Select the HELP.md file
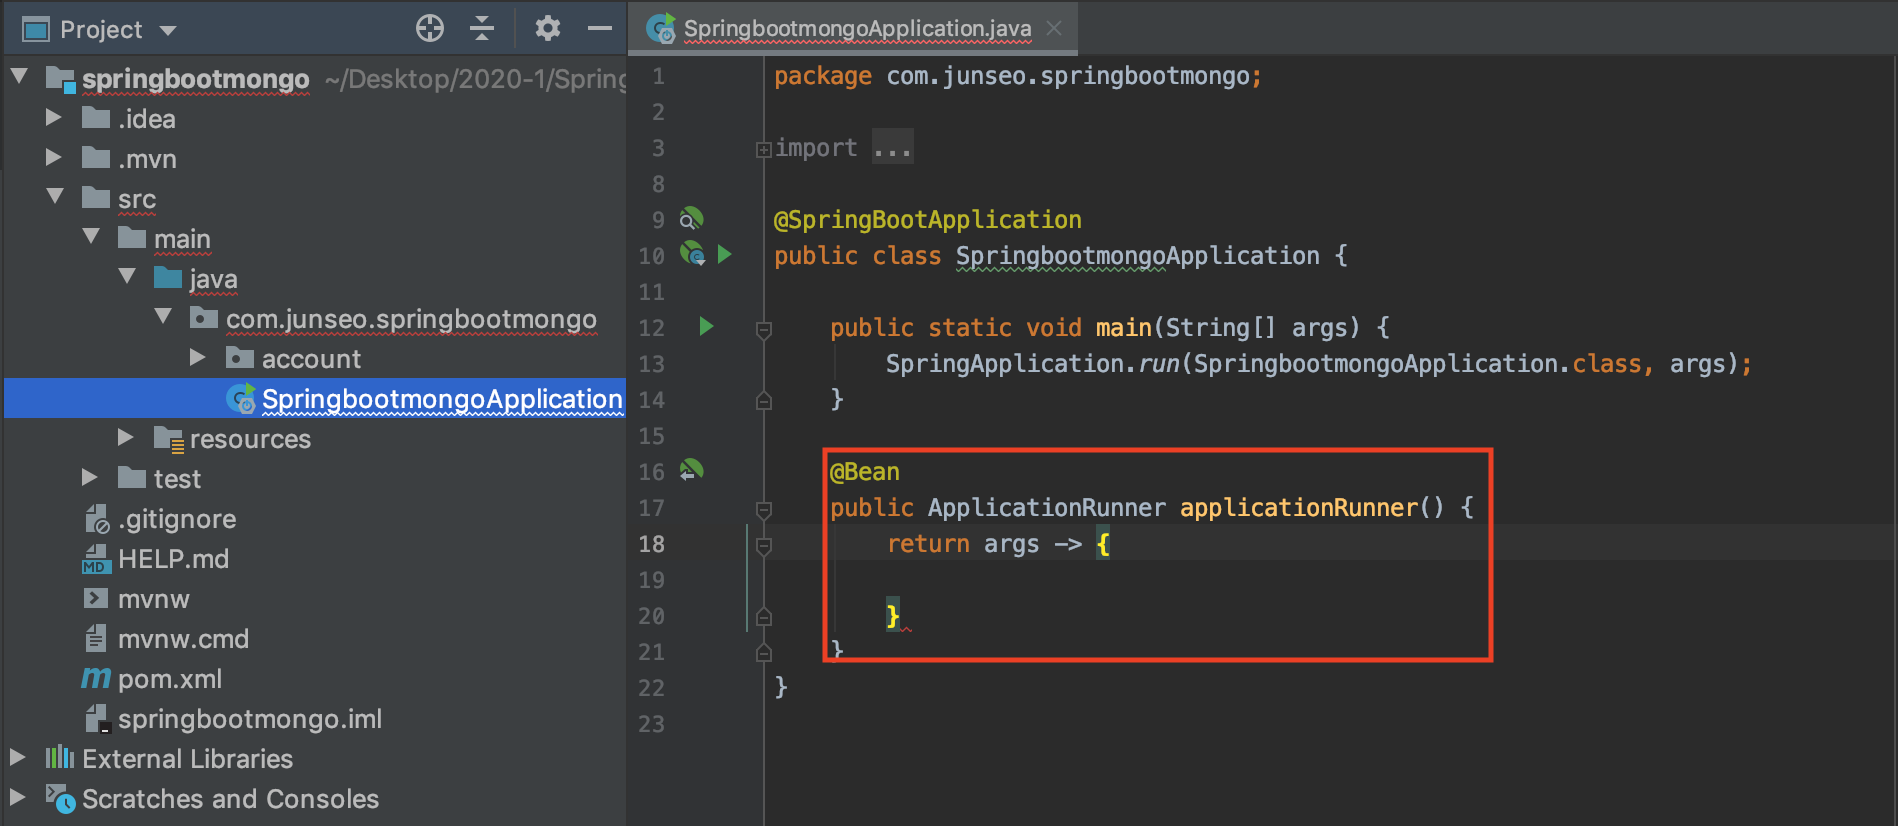Viewport: 1898px width, 826px height. 173,559
